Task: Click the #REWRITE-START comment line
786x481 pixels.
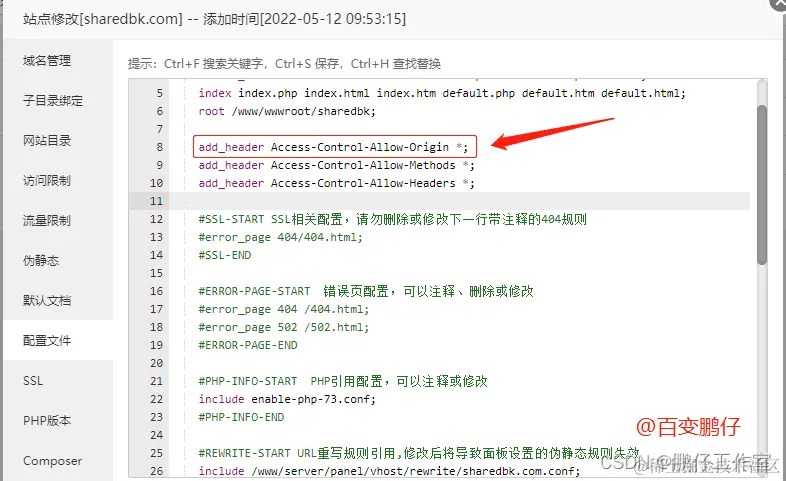Action: click(419, 453)
